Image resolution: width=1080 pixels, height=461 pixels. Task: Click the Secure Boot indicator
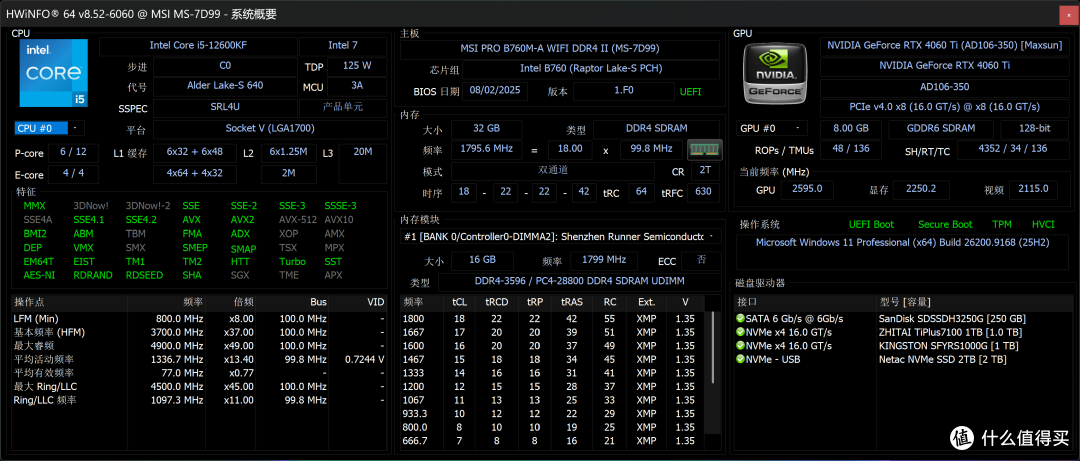coord(945,225)
